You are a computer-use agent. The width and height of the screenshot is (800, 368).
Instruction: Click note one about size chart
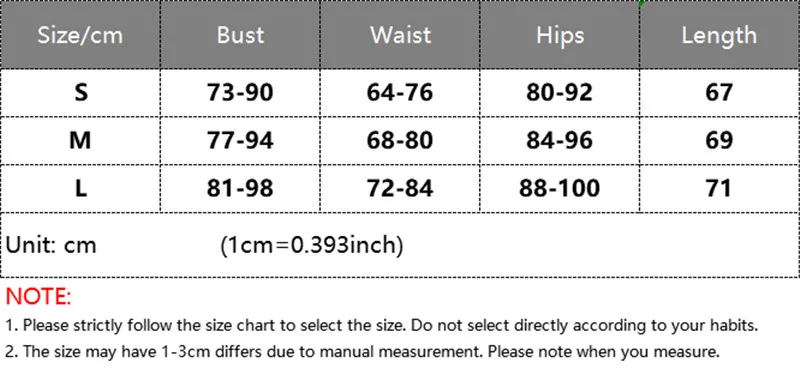[x=382, y=325]
